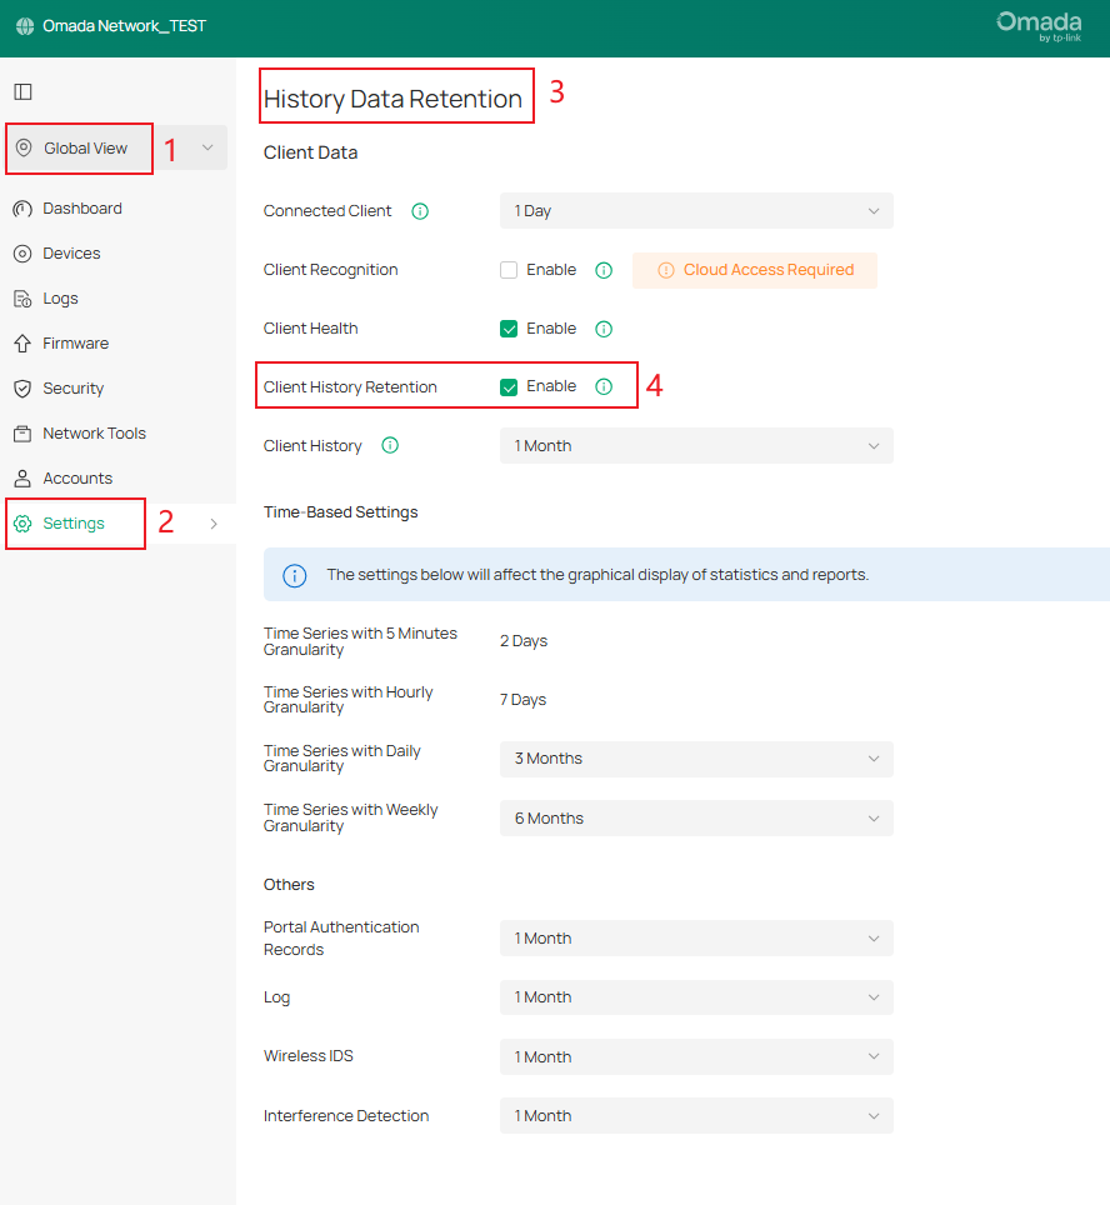Go to Devices in the sidebar
This screenshot has height=1205, width=1110.
(71, 254)
